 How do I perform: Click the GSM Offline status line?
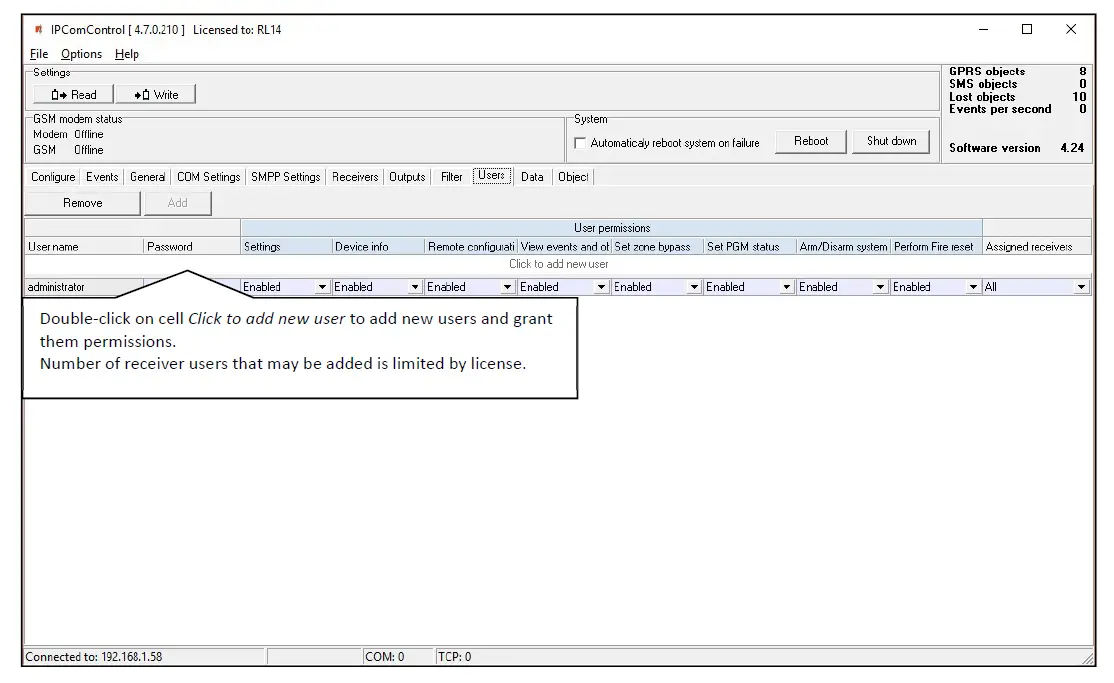[x=68, y=150]
